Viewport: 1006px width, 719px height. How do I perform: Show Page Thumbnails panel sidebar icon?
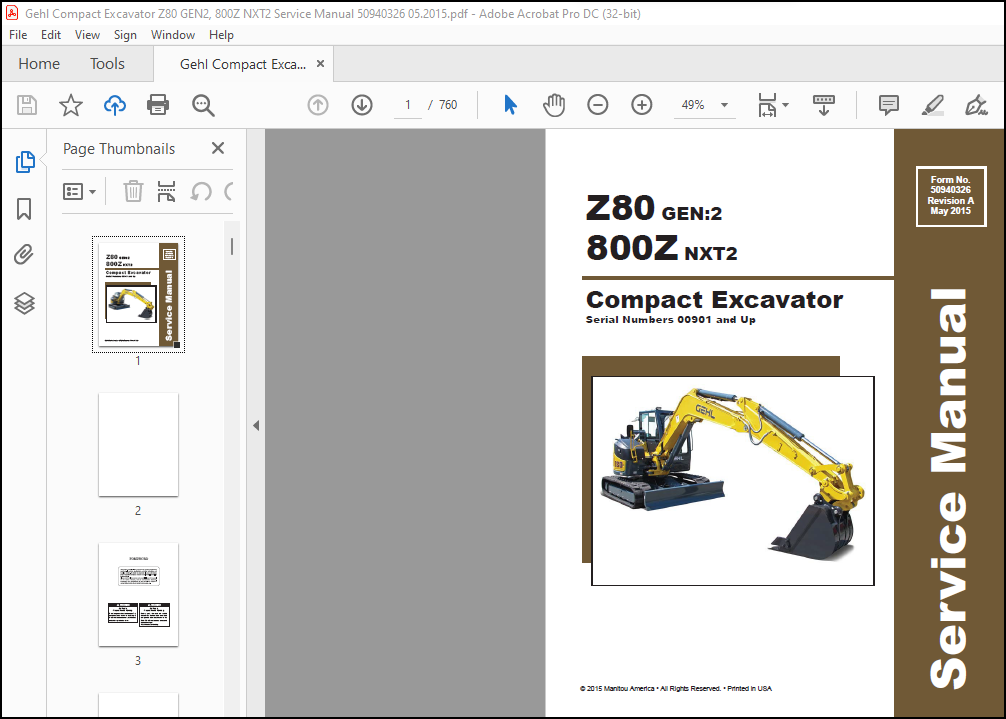(24, 162)
